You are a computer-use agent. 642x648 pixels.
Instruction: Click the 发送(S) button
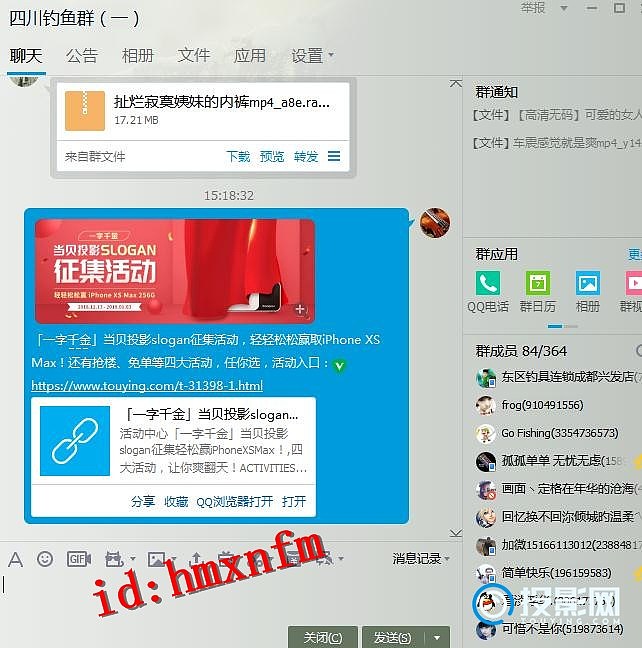[393, 638]
